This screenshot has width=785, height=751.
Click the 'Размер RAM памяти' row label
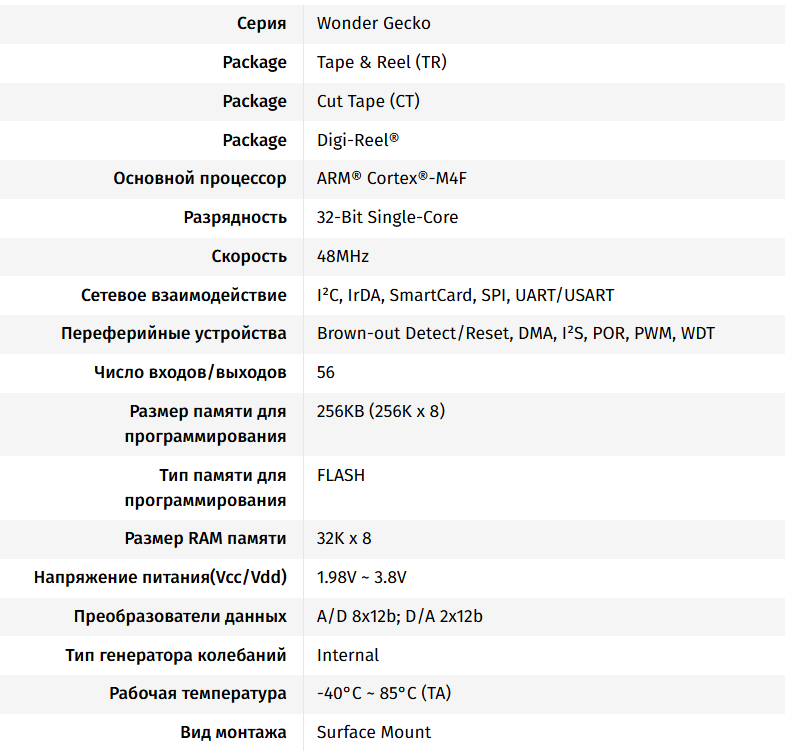205,538
